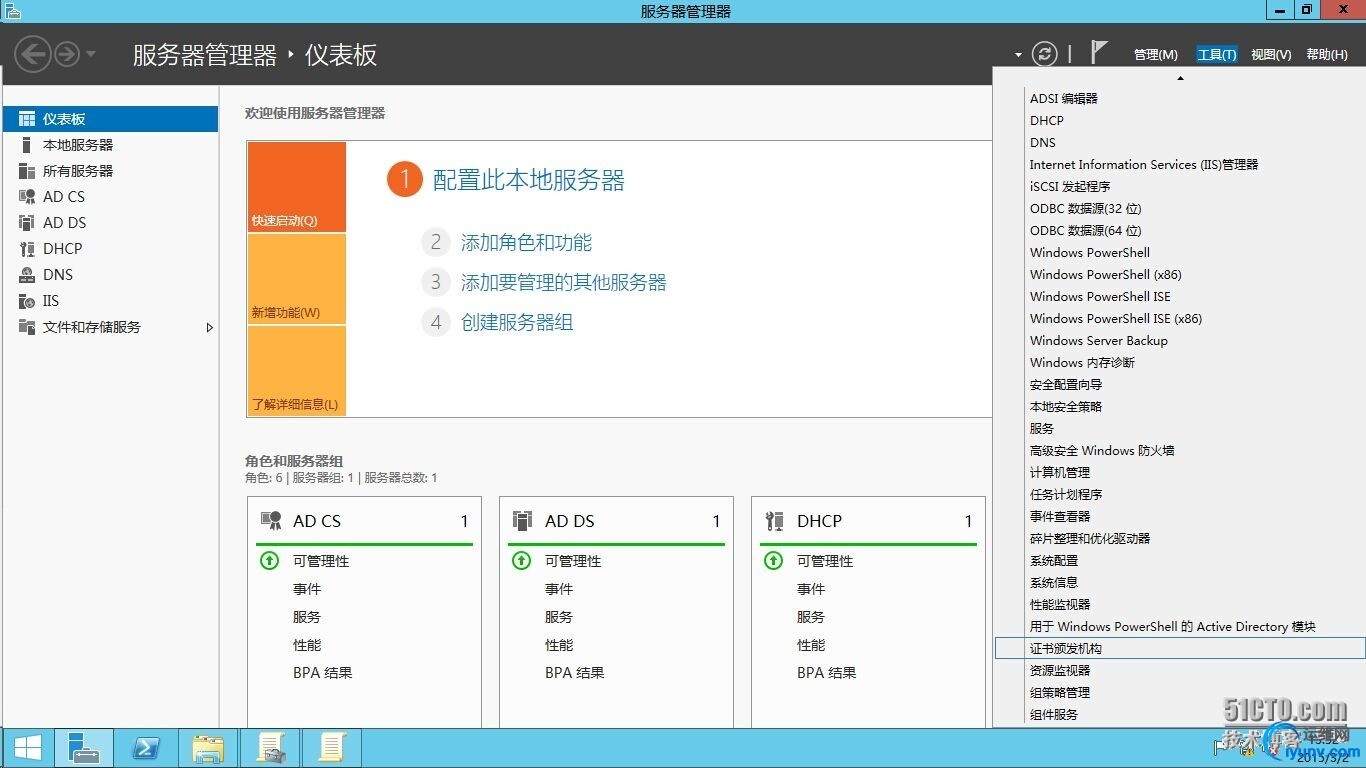Select 仪表板 icon in sidebar
Viewport: 1366px width, 768px height.
pyautogui.click(x=27, y=119)
